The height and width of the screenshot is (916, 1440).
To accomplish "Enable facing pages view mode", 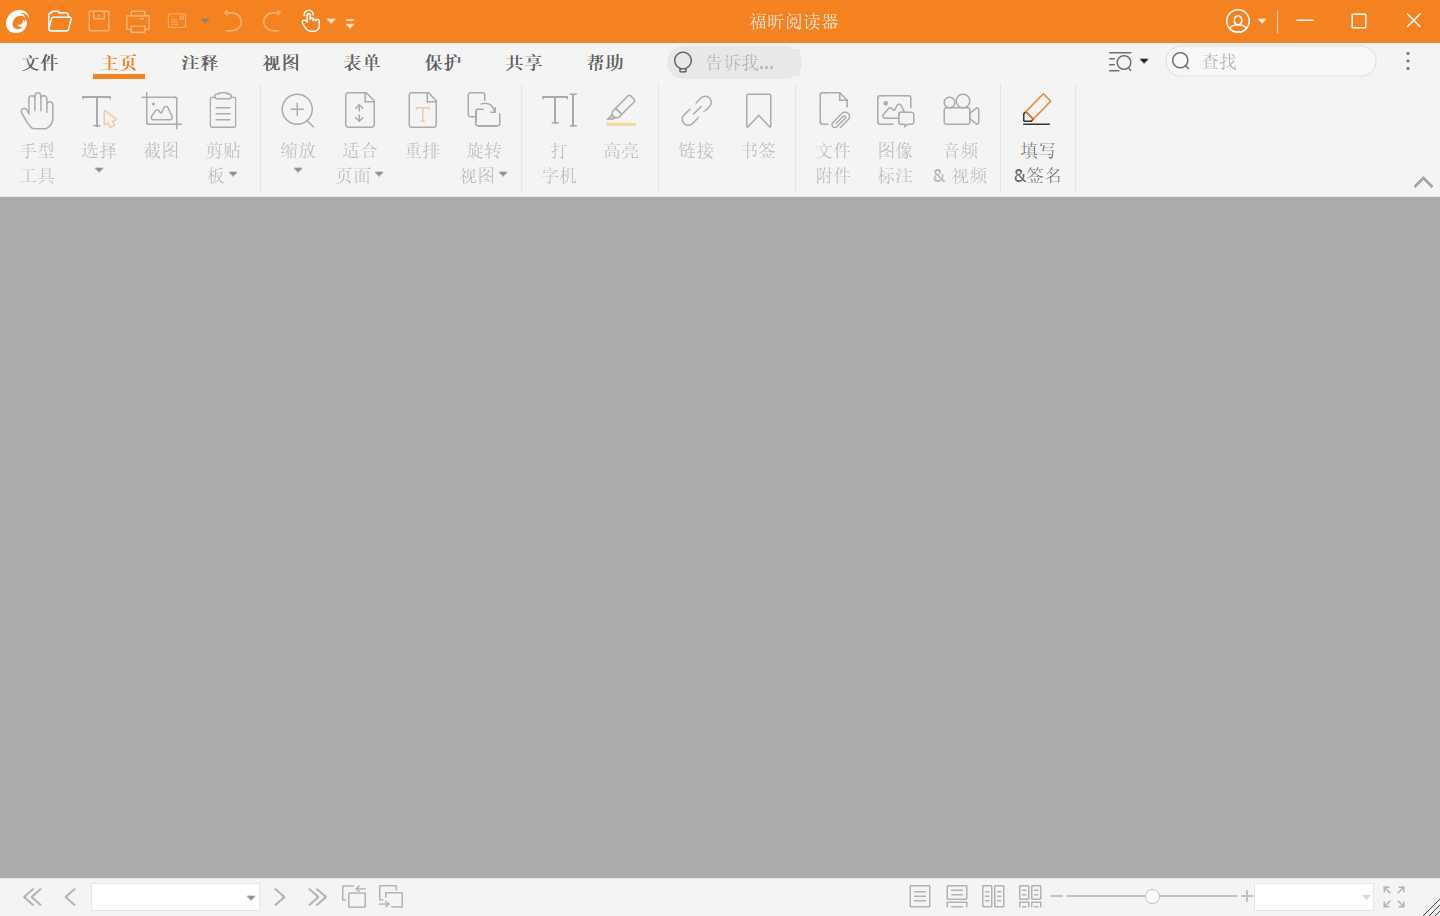I will pos(993,897).
